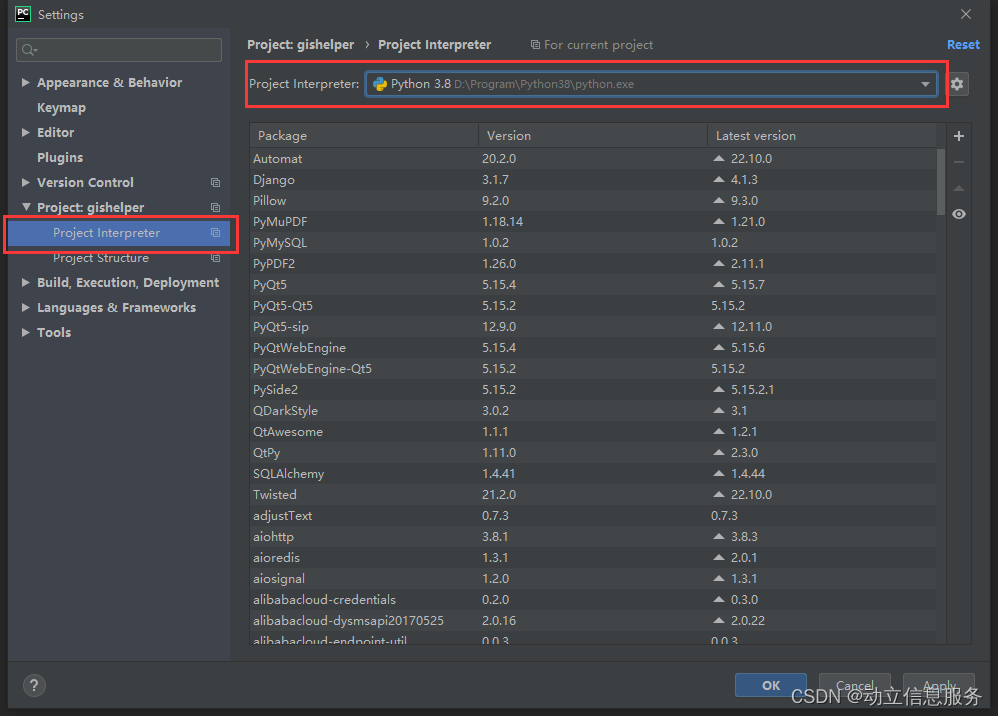Click the settings search field
This screenshot has height=716, width=998.
(118, 49)
